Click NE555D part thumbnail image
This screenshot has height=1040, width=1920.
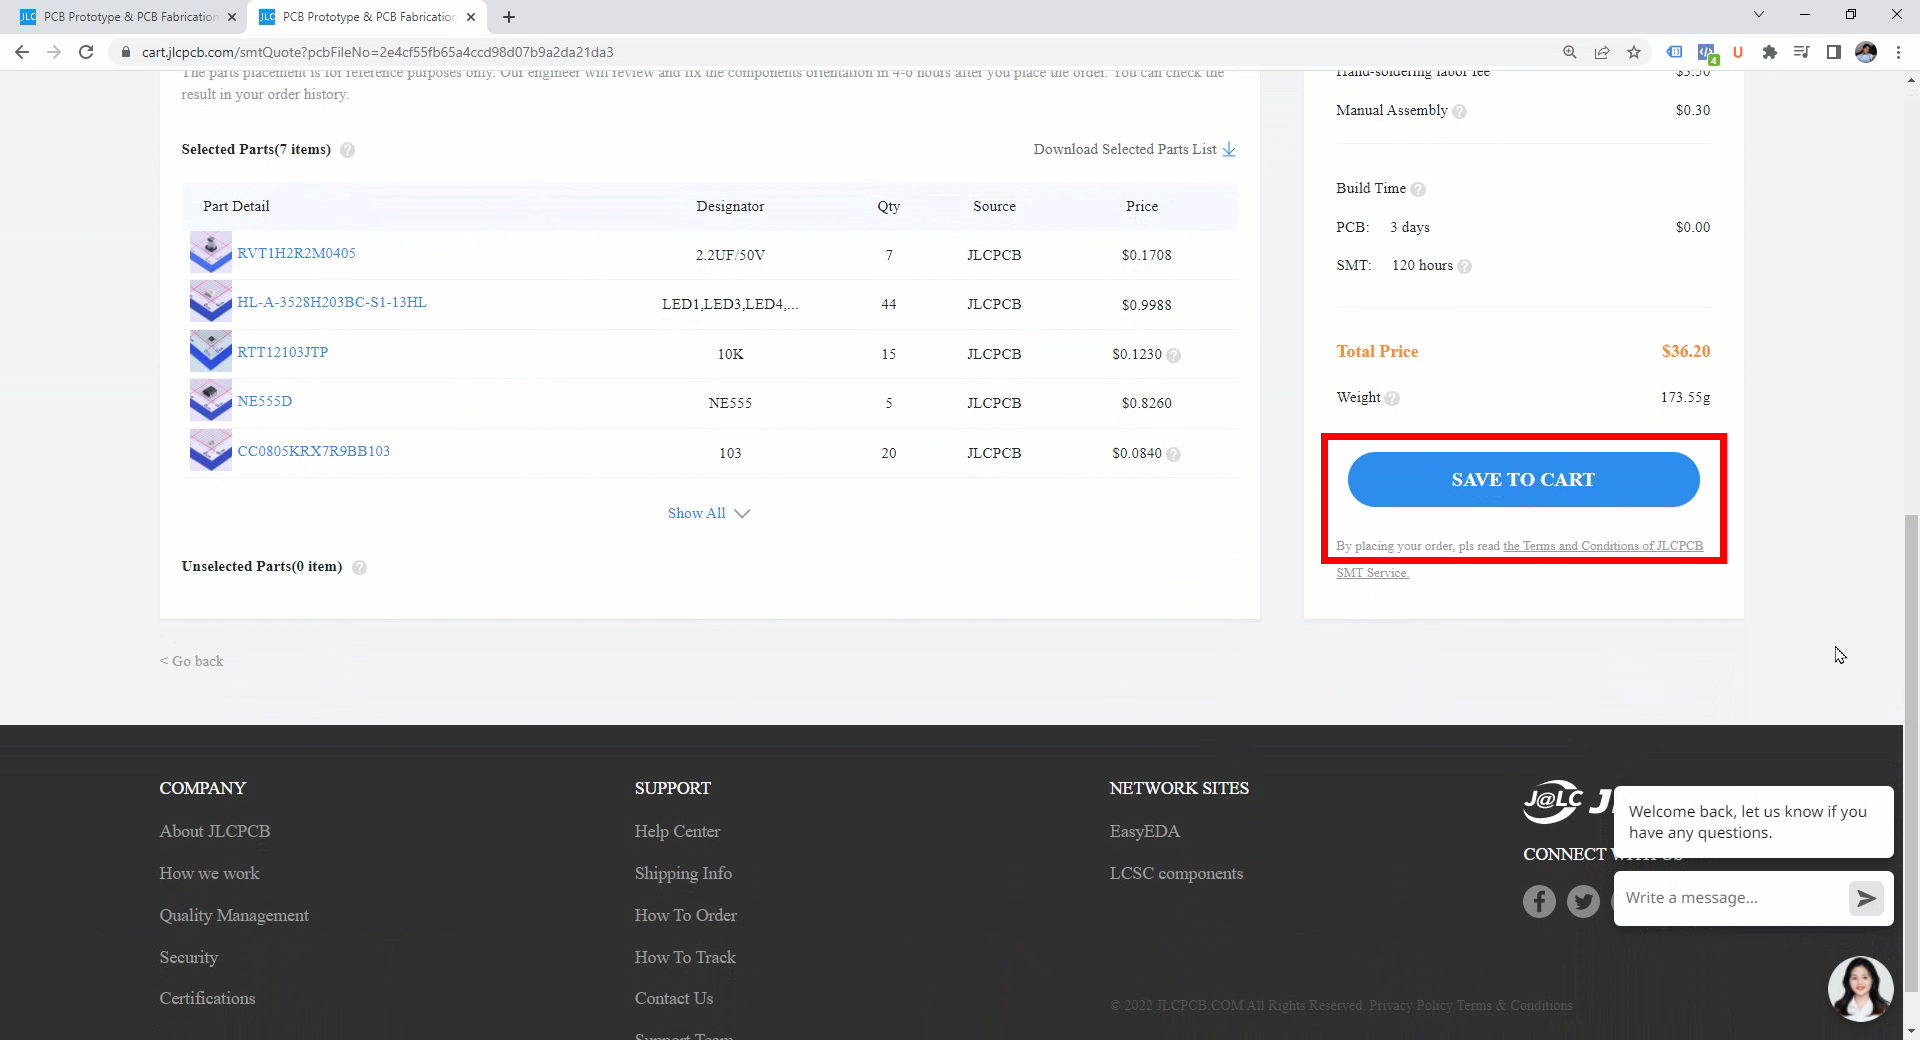pos(211,400)
